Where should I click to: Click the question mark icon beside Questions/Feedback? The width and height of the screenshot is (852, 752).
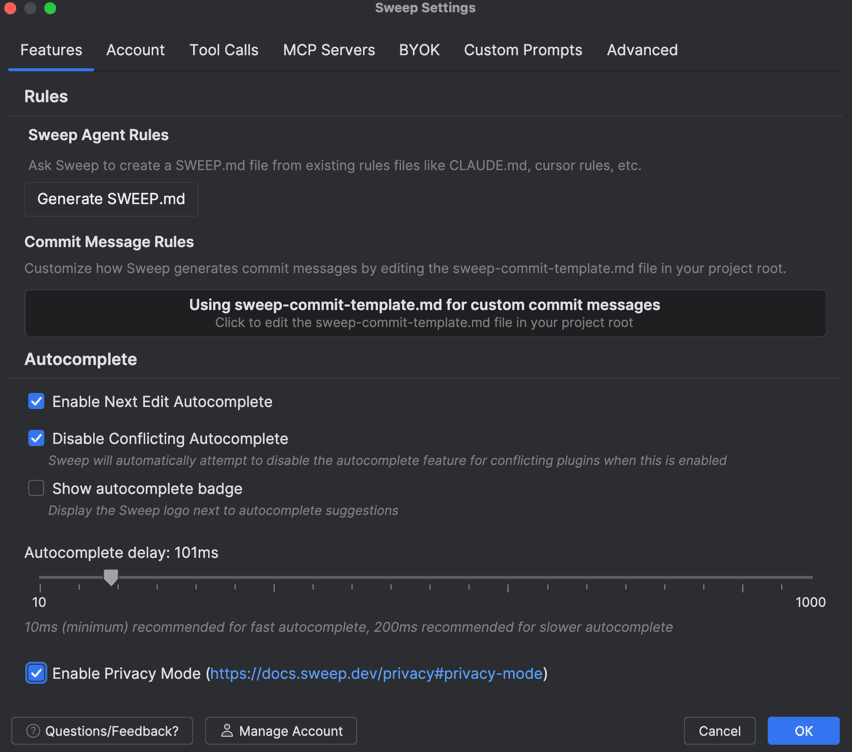click(33, 731)
